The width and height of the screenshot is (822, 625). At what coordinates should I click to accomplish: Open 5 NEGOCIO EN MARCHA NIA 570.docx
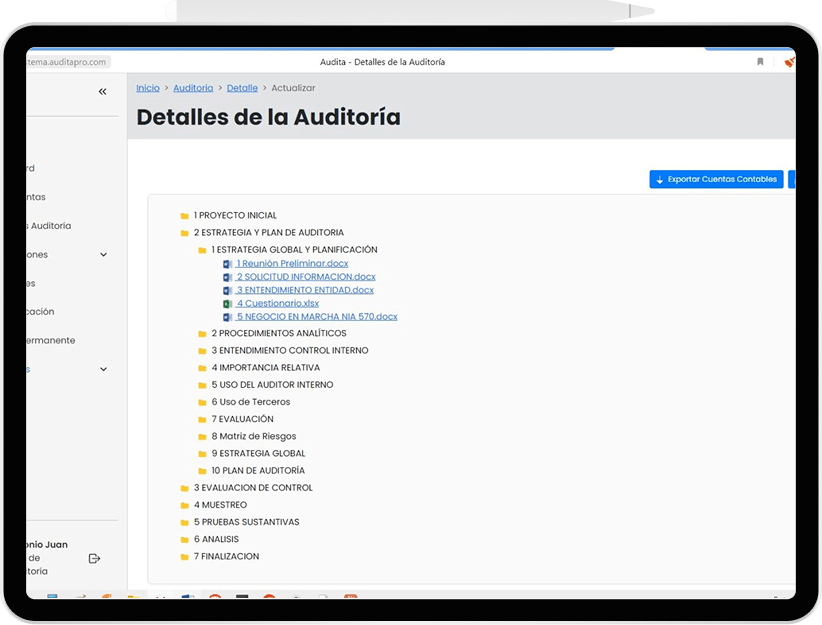[316, 317]
